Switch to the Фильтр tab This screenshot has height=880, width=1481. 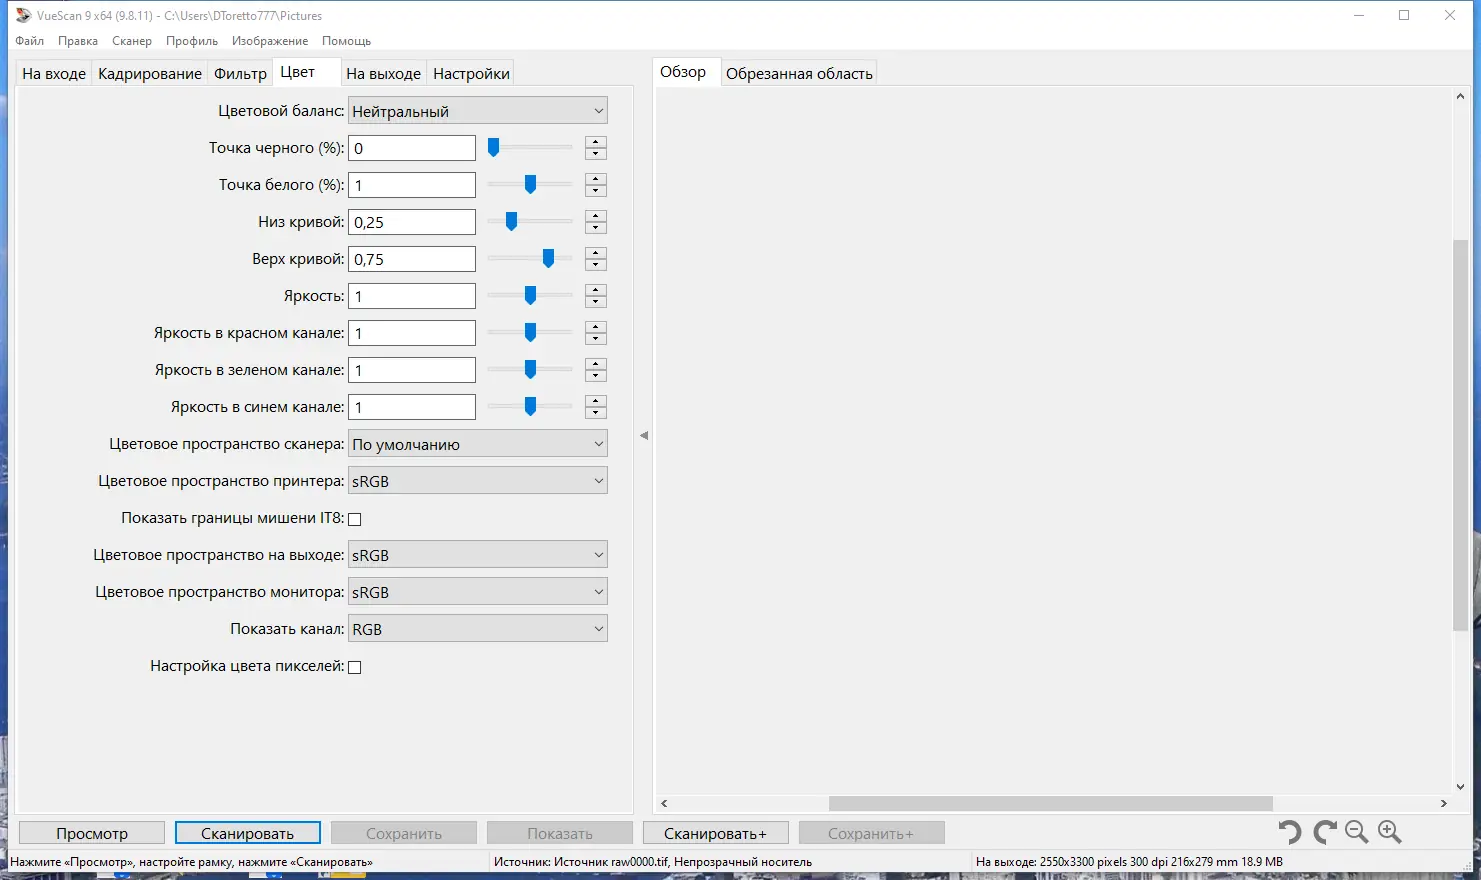pyautogui.click(x=241, y=73)
